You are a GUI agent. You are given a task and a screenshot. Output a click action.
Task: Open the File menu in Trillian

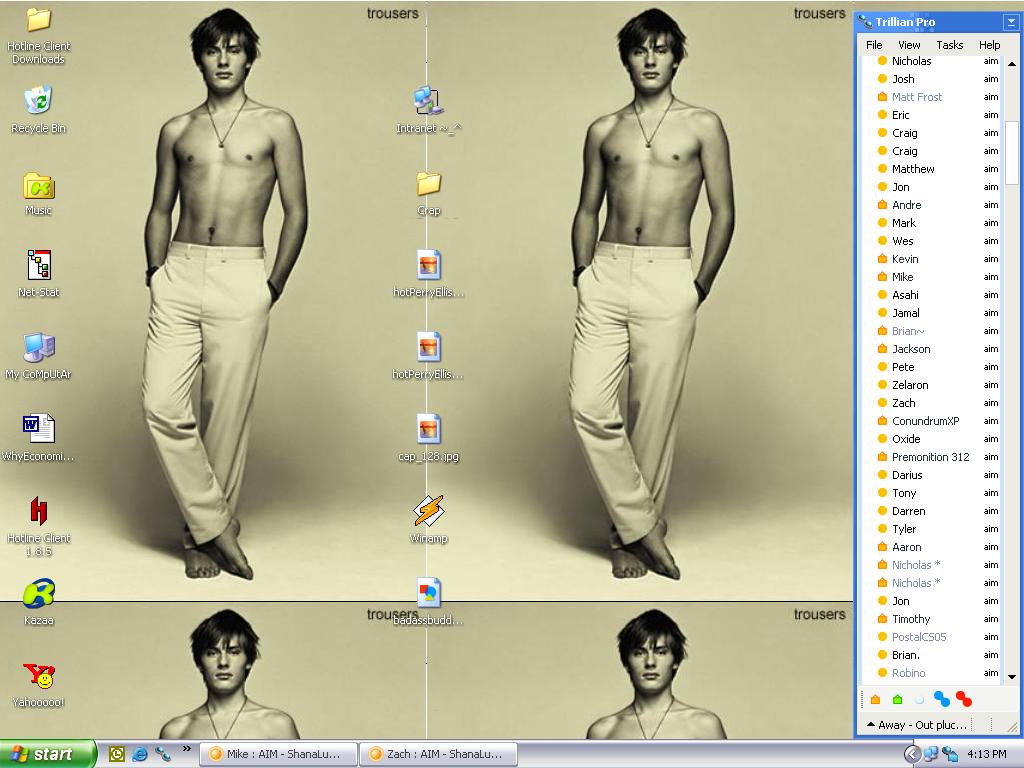pyautogui.click(x=874, y=45)
